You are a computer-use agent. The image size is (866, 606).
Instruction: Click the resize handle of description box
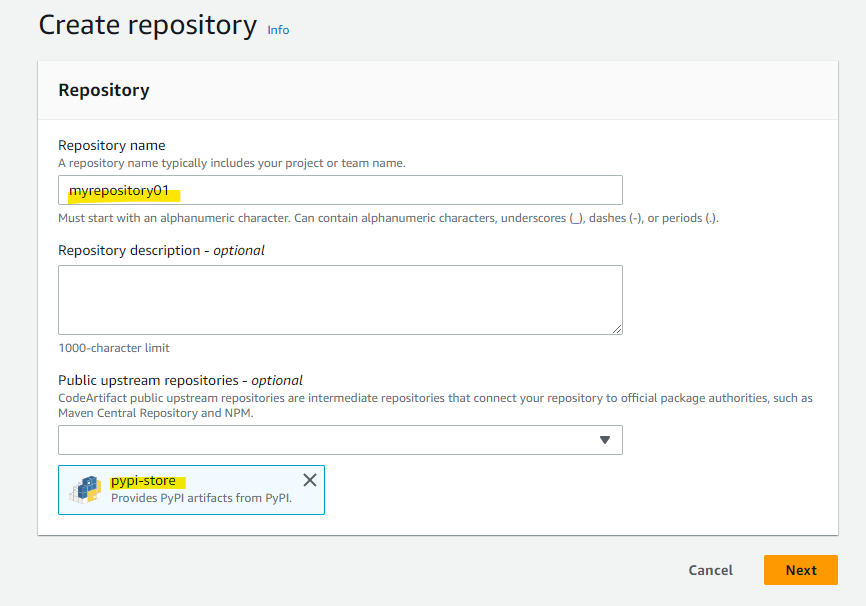(x=617, y=329)
